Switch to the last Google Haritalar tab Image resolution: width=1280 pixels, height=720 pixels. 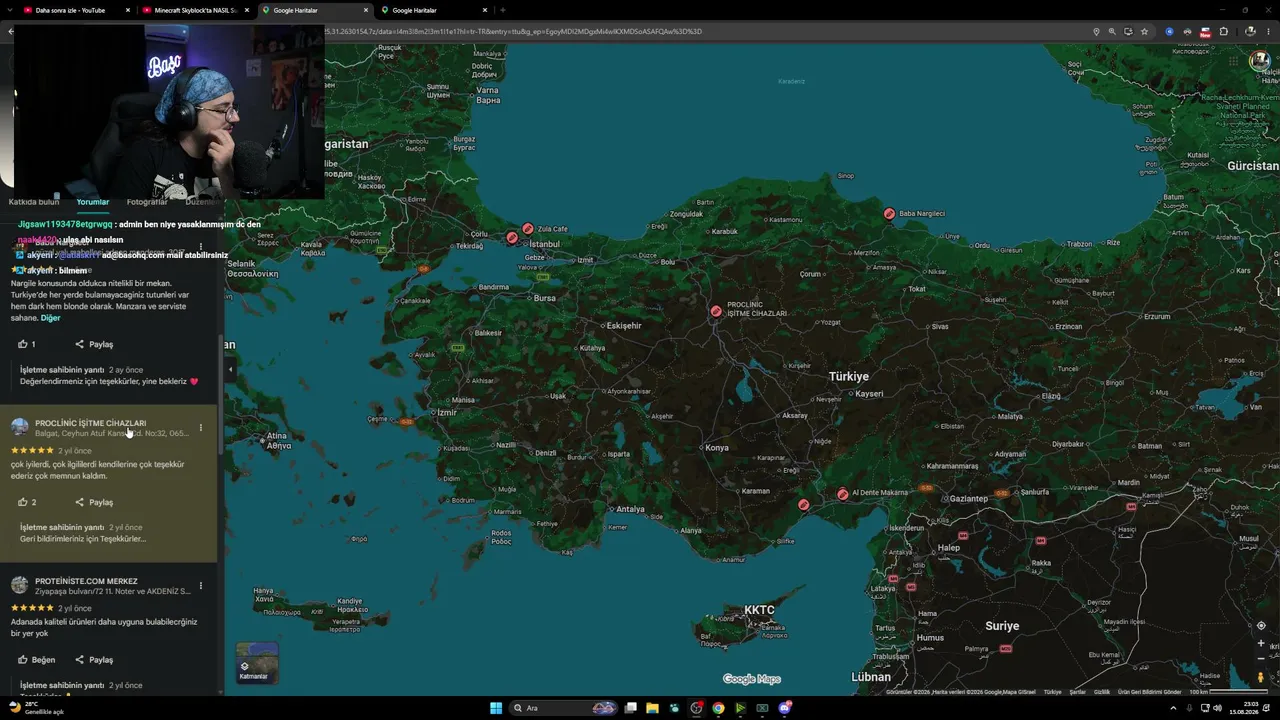pos(434,10)
